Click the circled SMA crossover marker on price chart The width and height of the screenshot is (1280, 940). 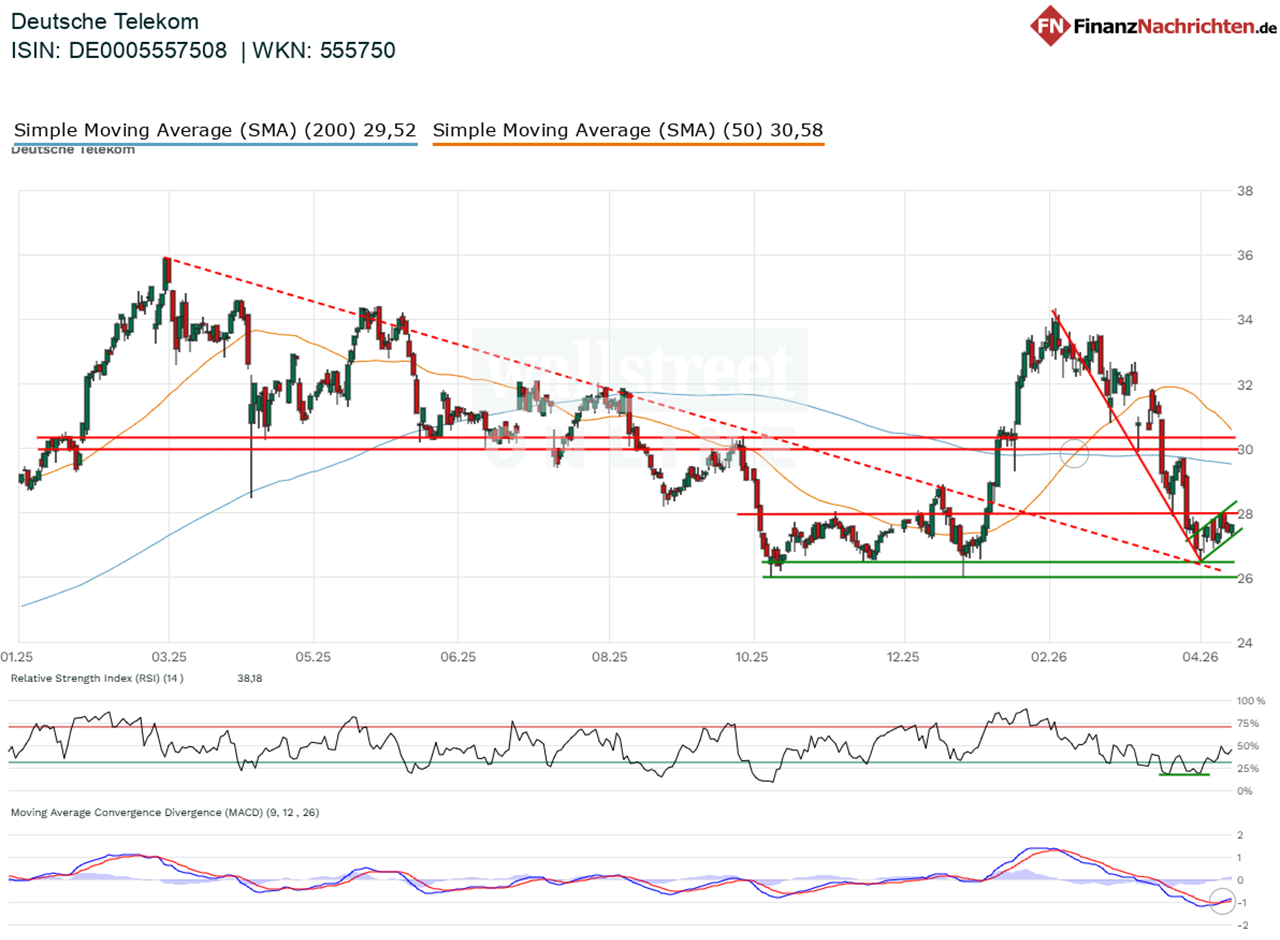point(1074,452)
